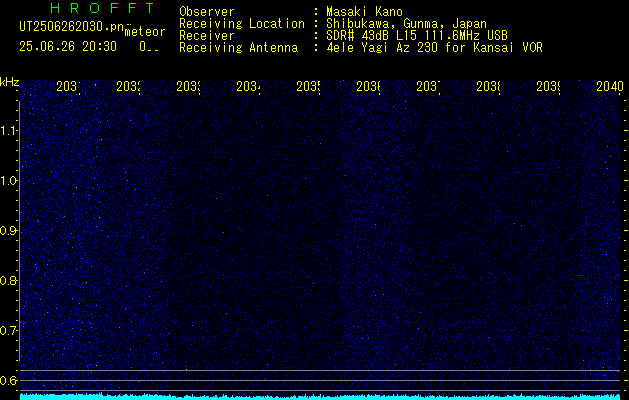Click the 2036 time marker
Screen dimensions: 629x400
pyautogui.click(x=368, y=86)
